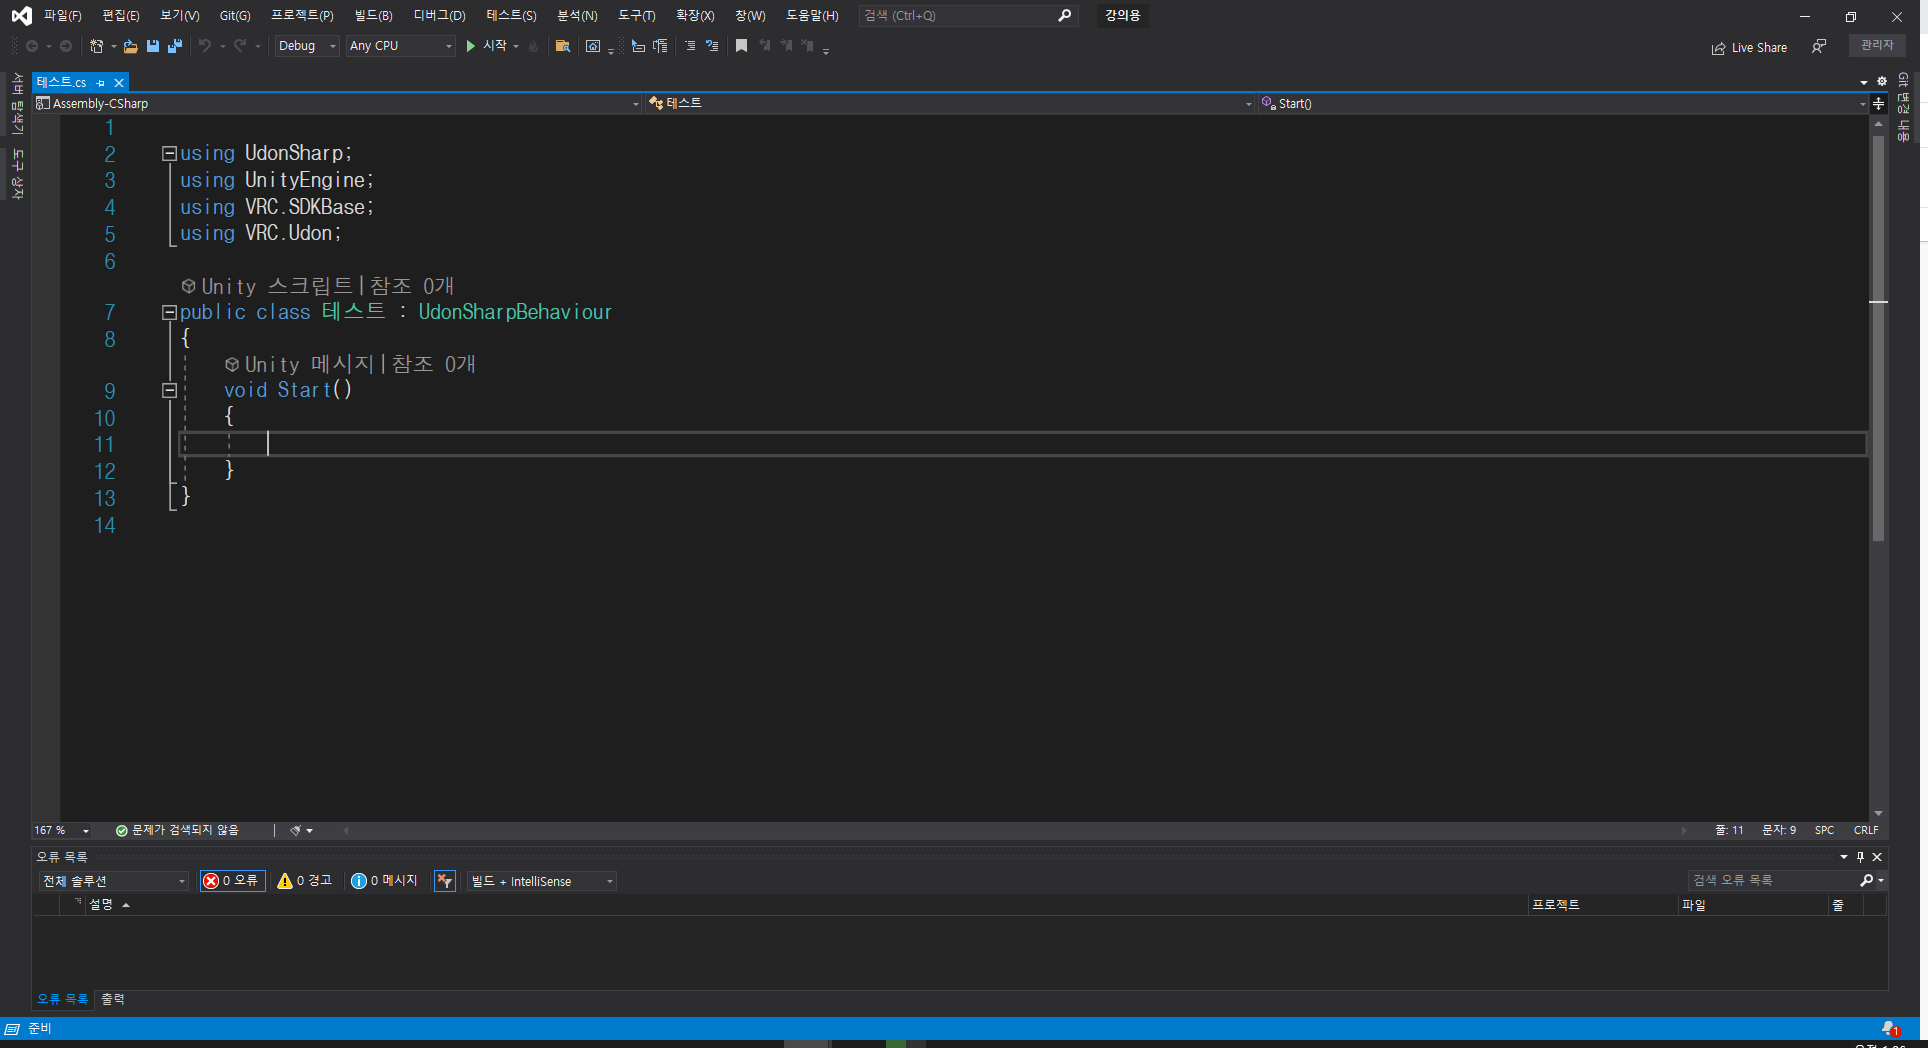Click the Redo arrow icon
The height and width of the screenshot is (1048, 1928).
[240, 46]
